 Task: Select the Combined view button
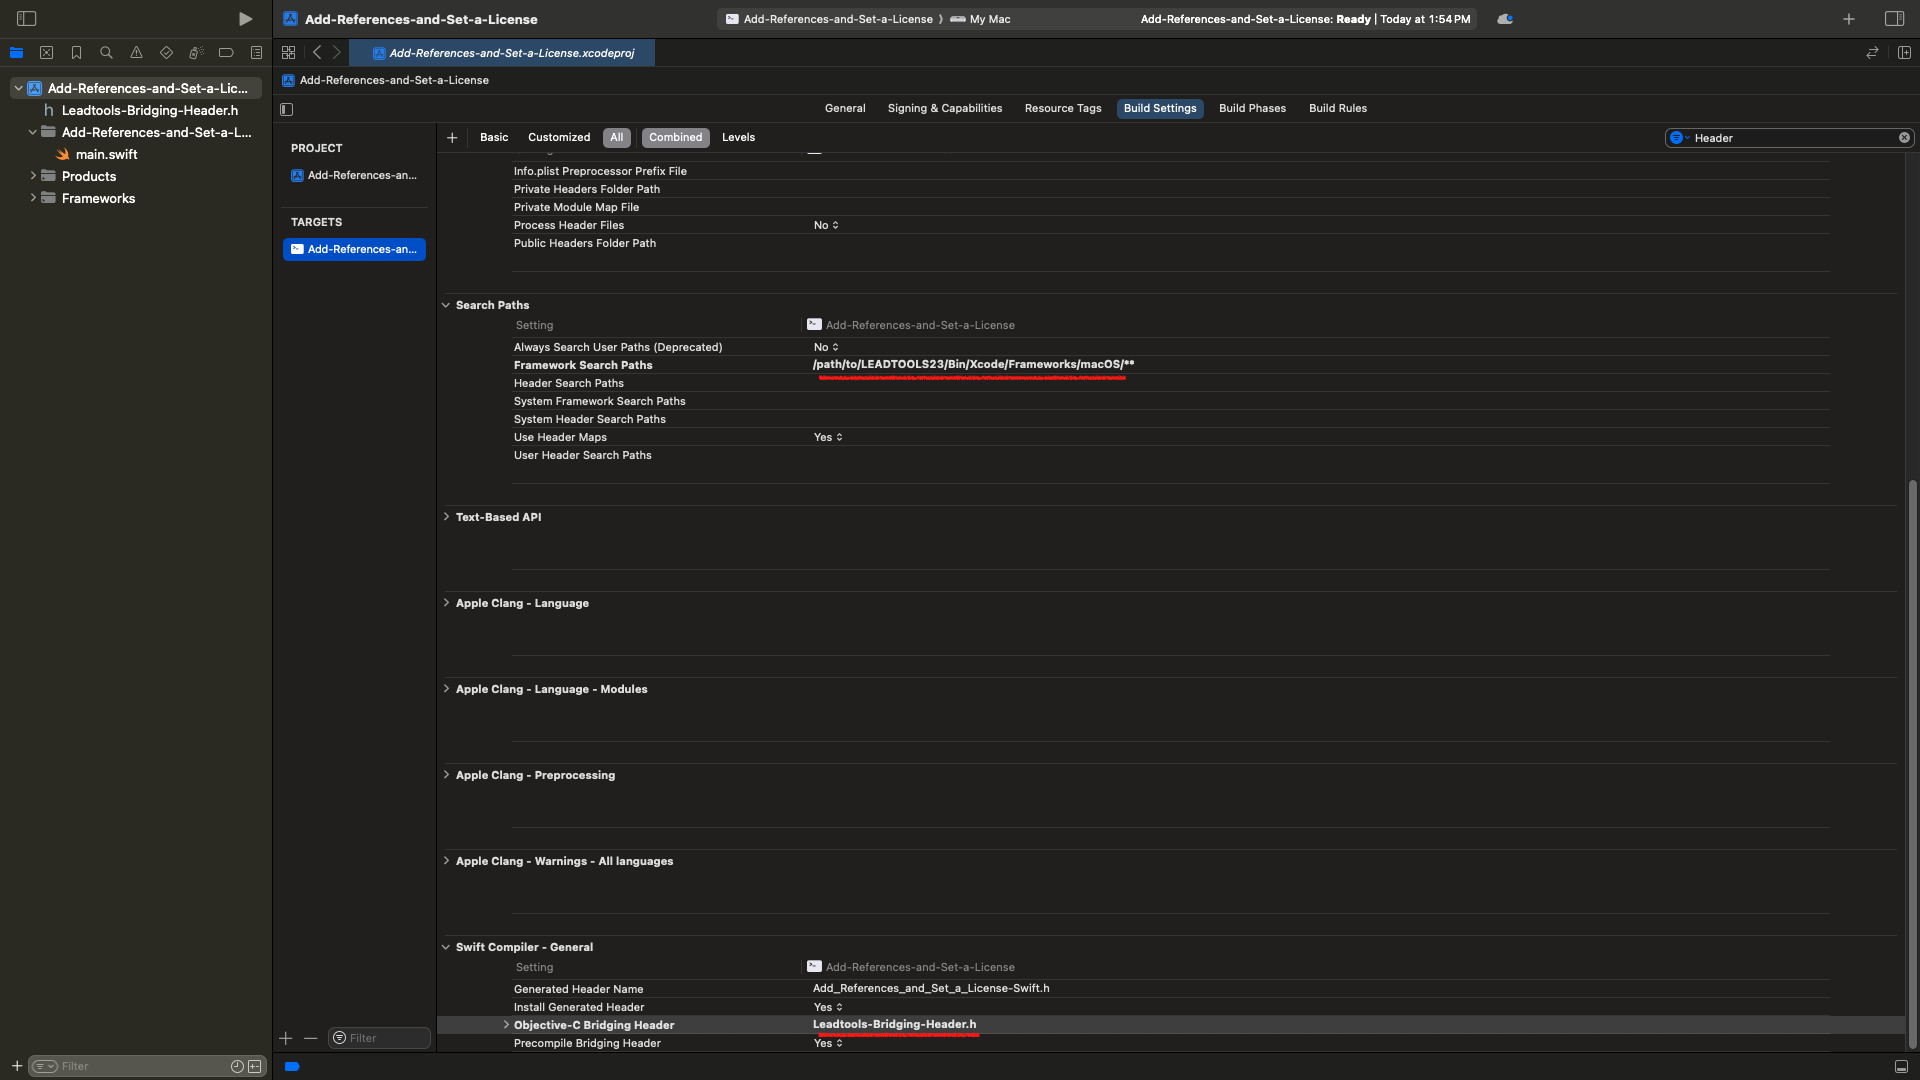[675, 137]
